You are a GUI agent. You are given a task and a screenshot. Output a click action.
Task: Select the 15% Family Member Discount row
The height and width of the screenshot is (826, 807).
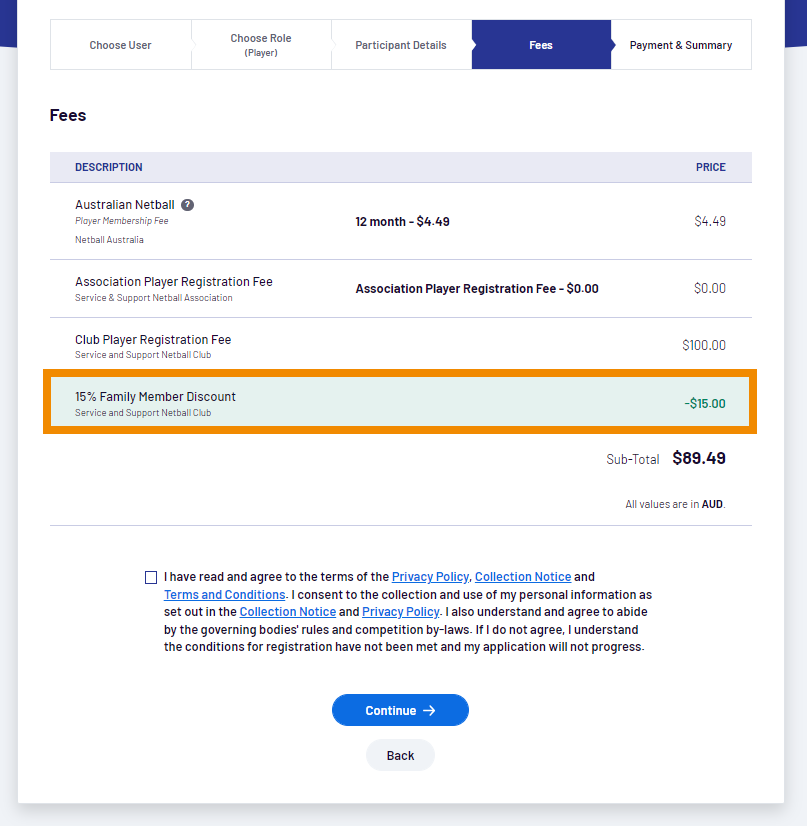(x=400, y=402)
